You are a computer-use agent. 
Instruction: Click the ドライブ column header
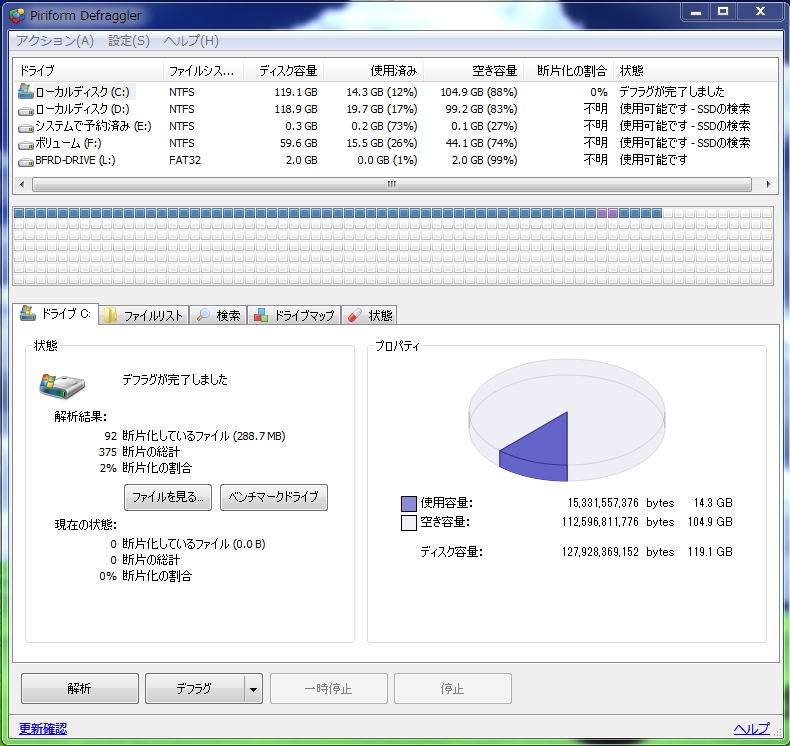click(88, 71)
